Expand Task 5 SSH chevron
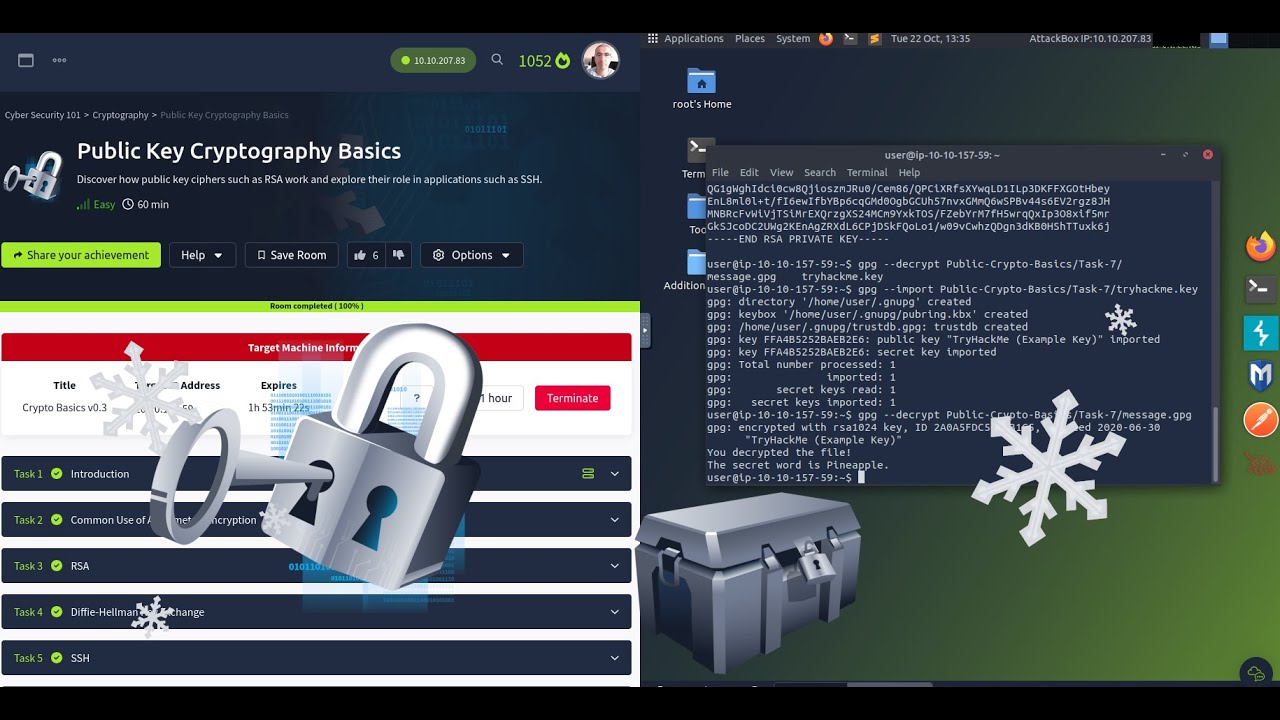The height and width of the screenshot is (720, 1280). [x=615, y=658]
